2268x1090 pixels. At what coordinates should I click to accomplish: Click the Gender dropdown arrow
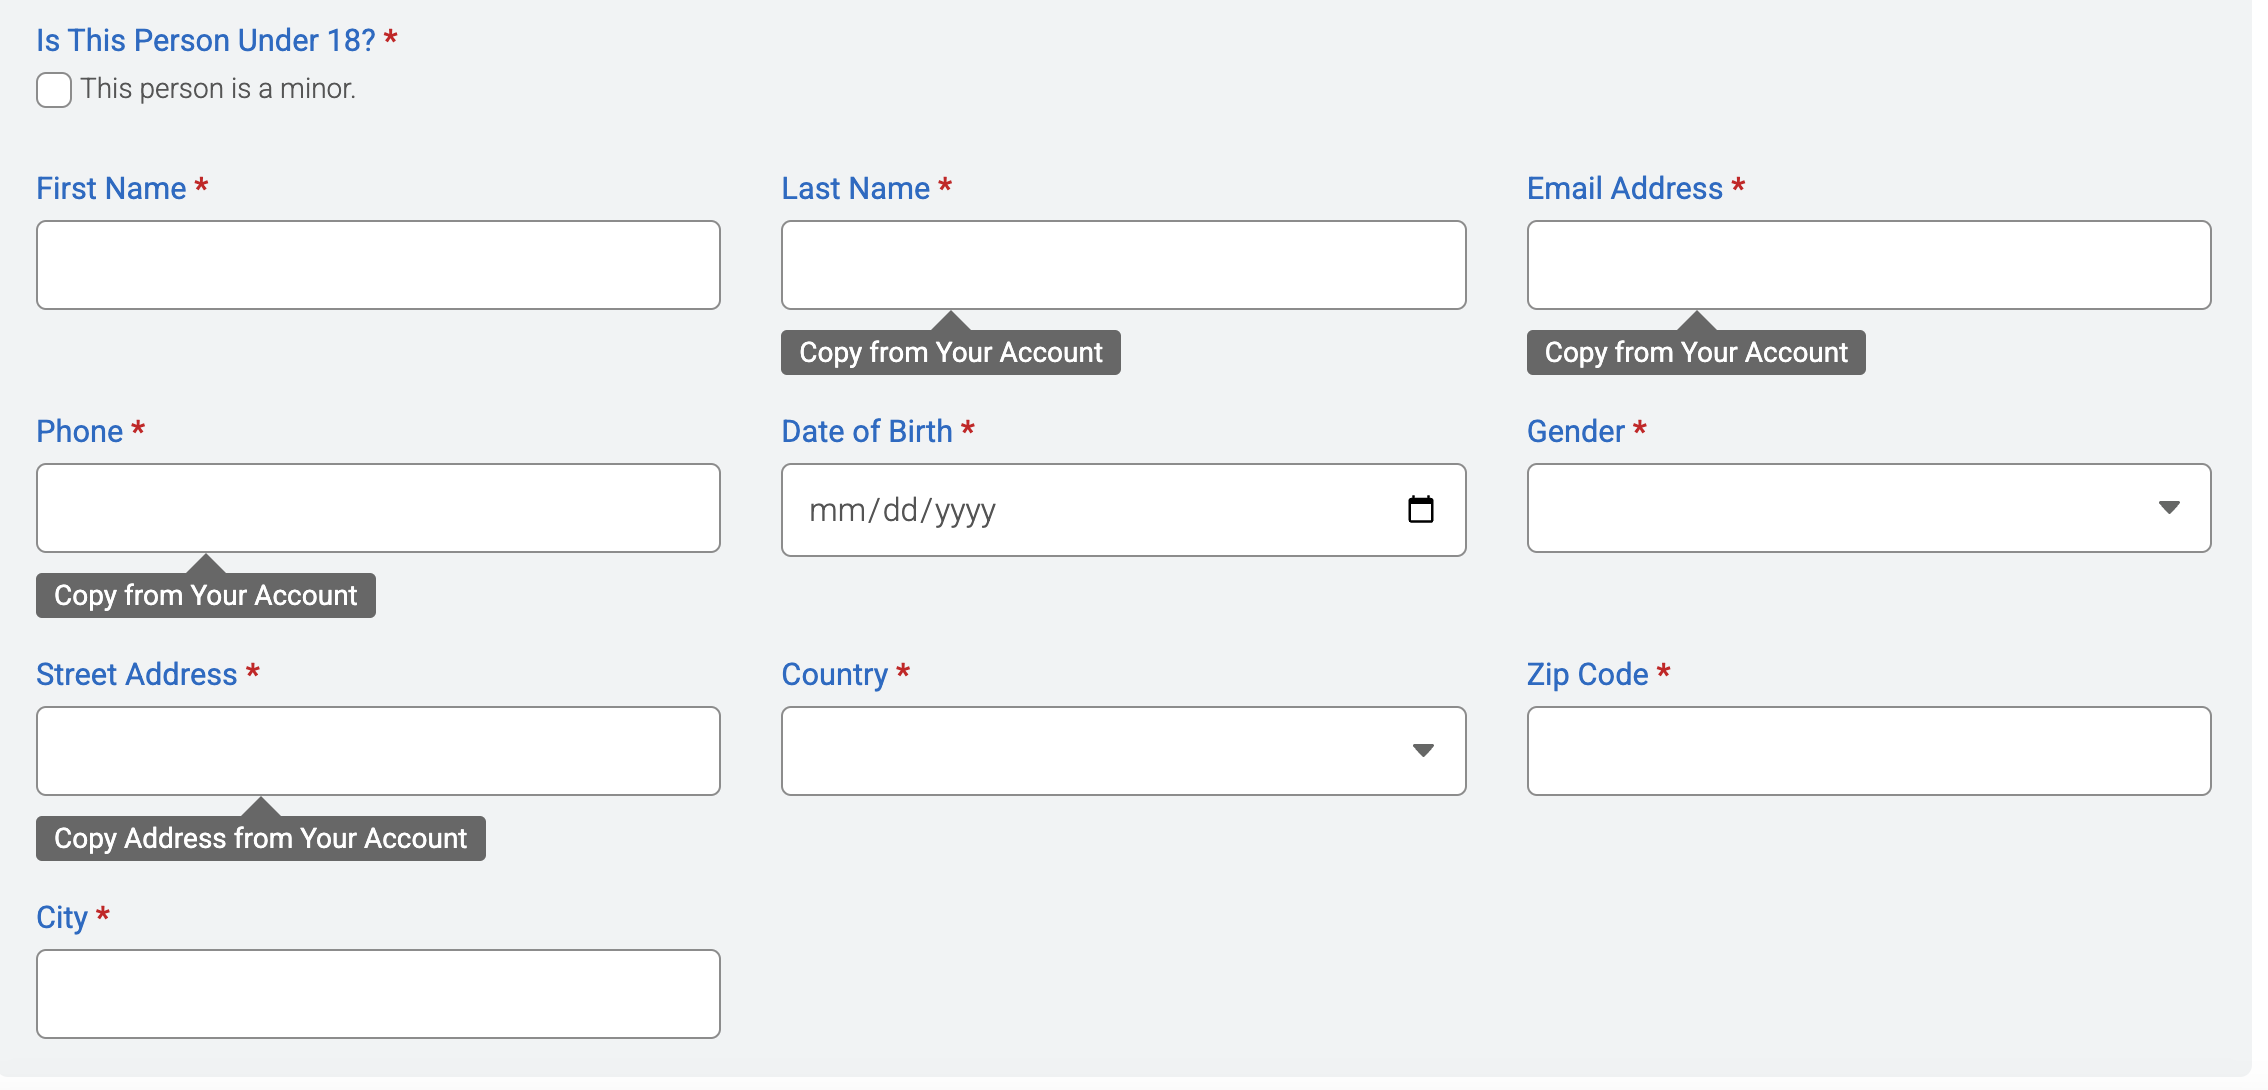(x=2168, y=508)
